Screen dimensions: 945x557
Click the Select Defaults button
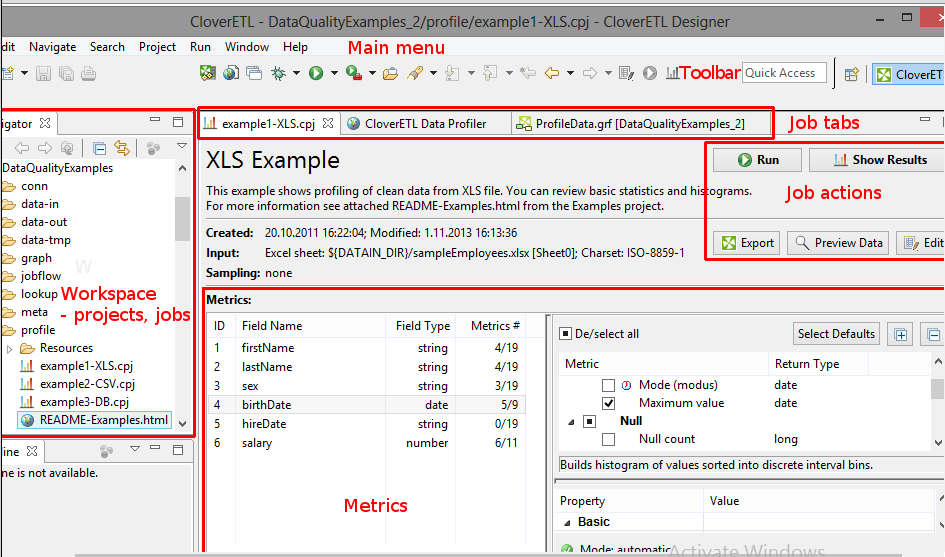pos(836,334)
